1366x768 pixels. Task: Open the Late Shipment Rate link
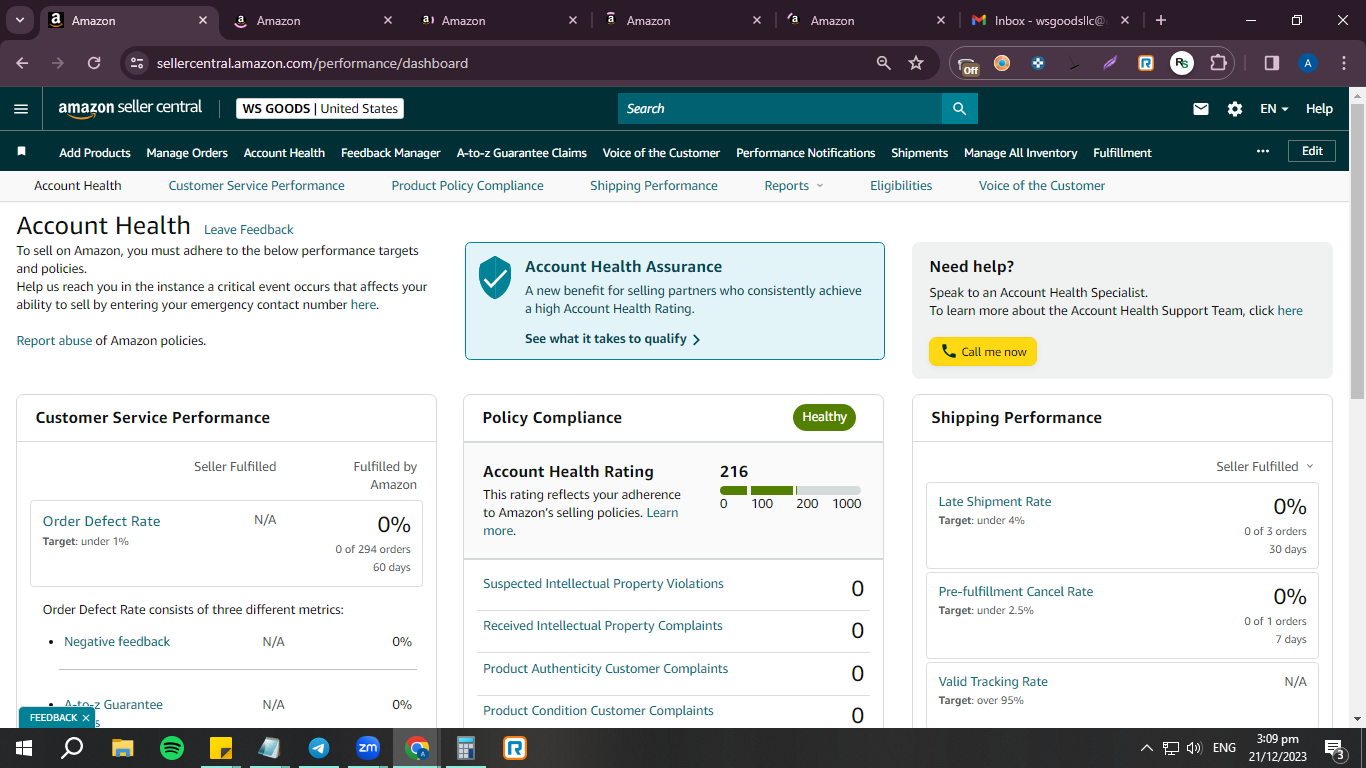[x=995, y=502]
